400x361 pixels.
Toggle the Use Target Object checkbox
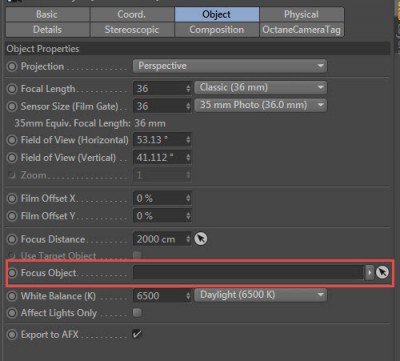tap(137, 256)
